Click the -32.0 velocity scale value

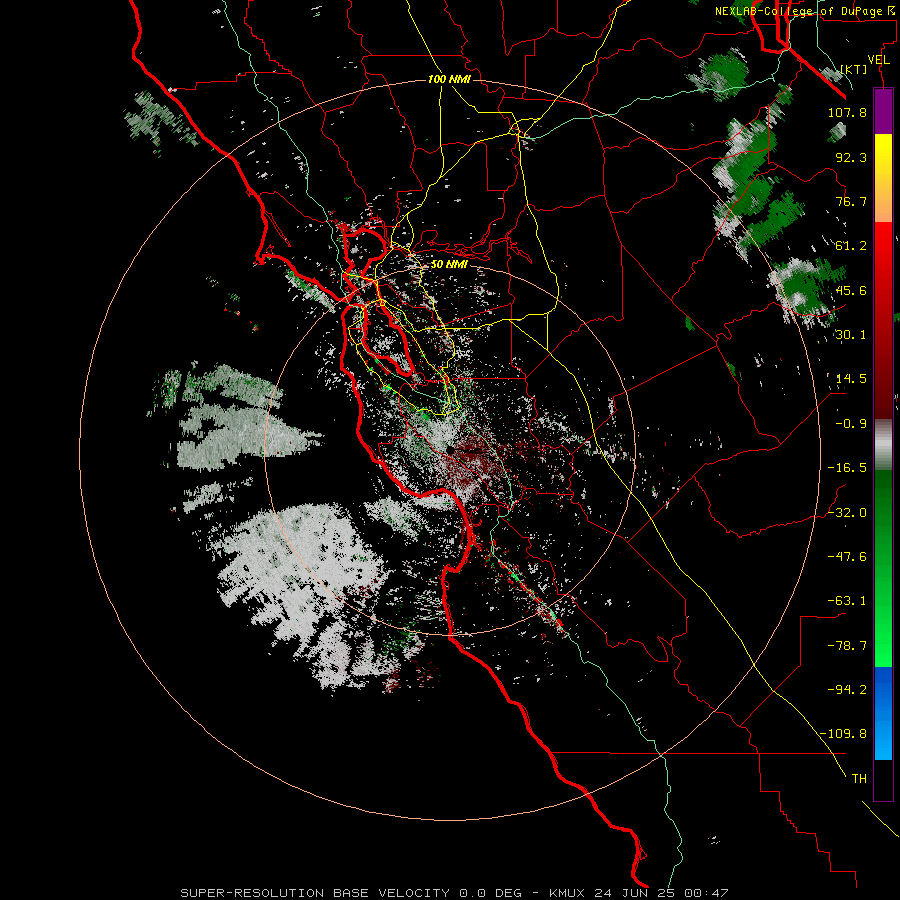[x=847, y=513]
